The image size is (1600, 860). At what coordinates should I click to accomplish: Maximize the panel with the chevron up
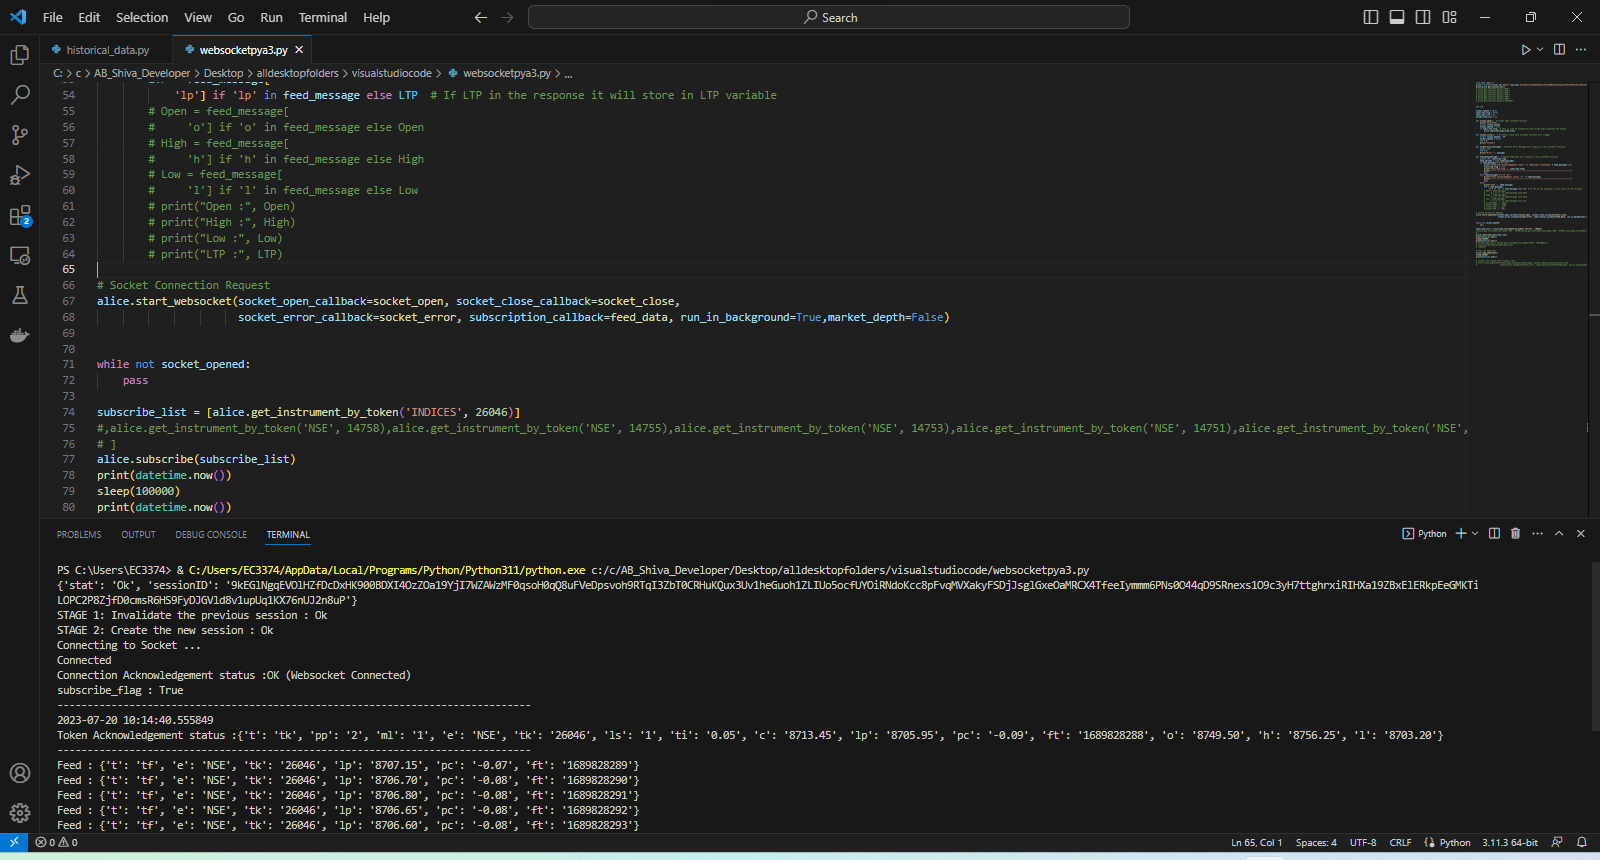click(1559, 534)
